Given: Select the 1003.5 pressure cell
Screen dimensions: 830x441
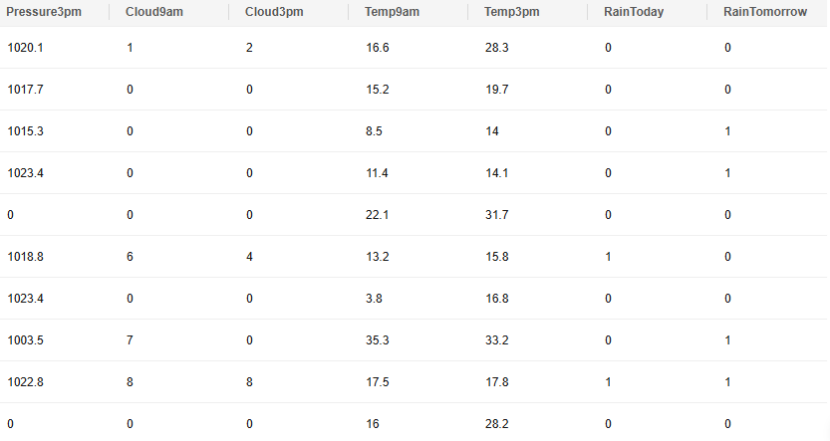Looking at the screenshot, I should (25, 341).
